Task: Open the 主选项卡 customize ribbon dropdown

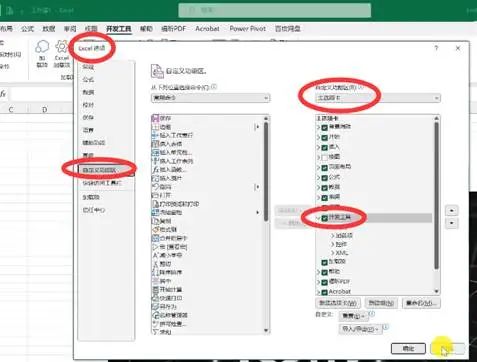Action: [x=378, y=98]
